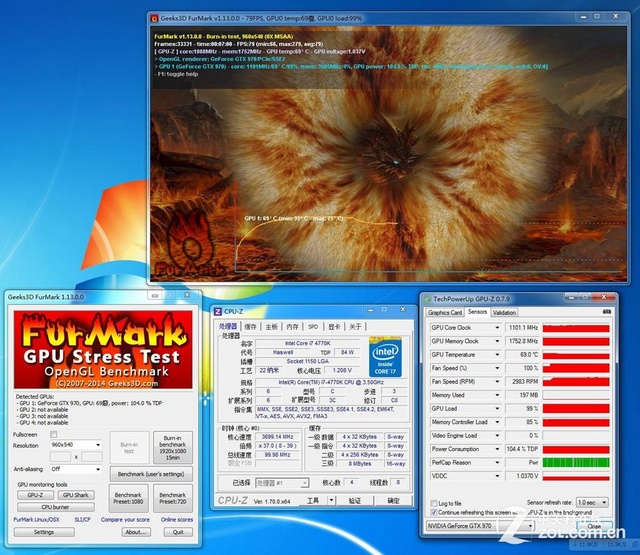Image resolution: width=640 pixels, height=555 pixels.
Task: Expand the PerfCap Reason sensor dropdown
Action: 497,462
